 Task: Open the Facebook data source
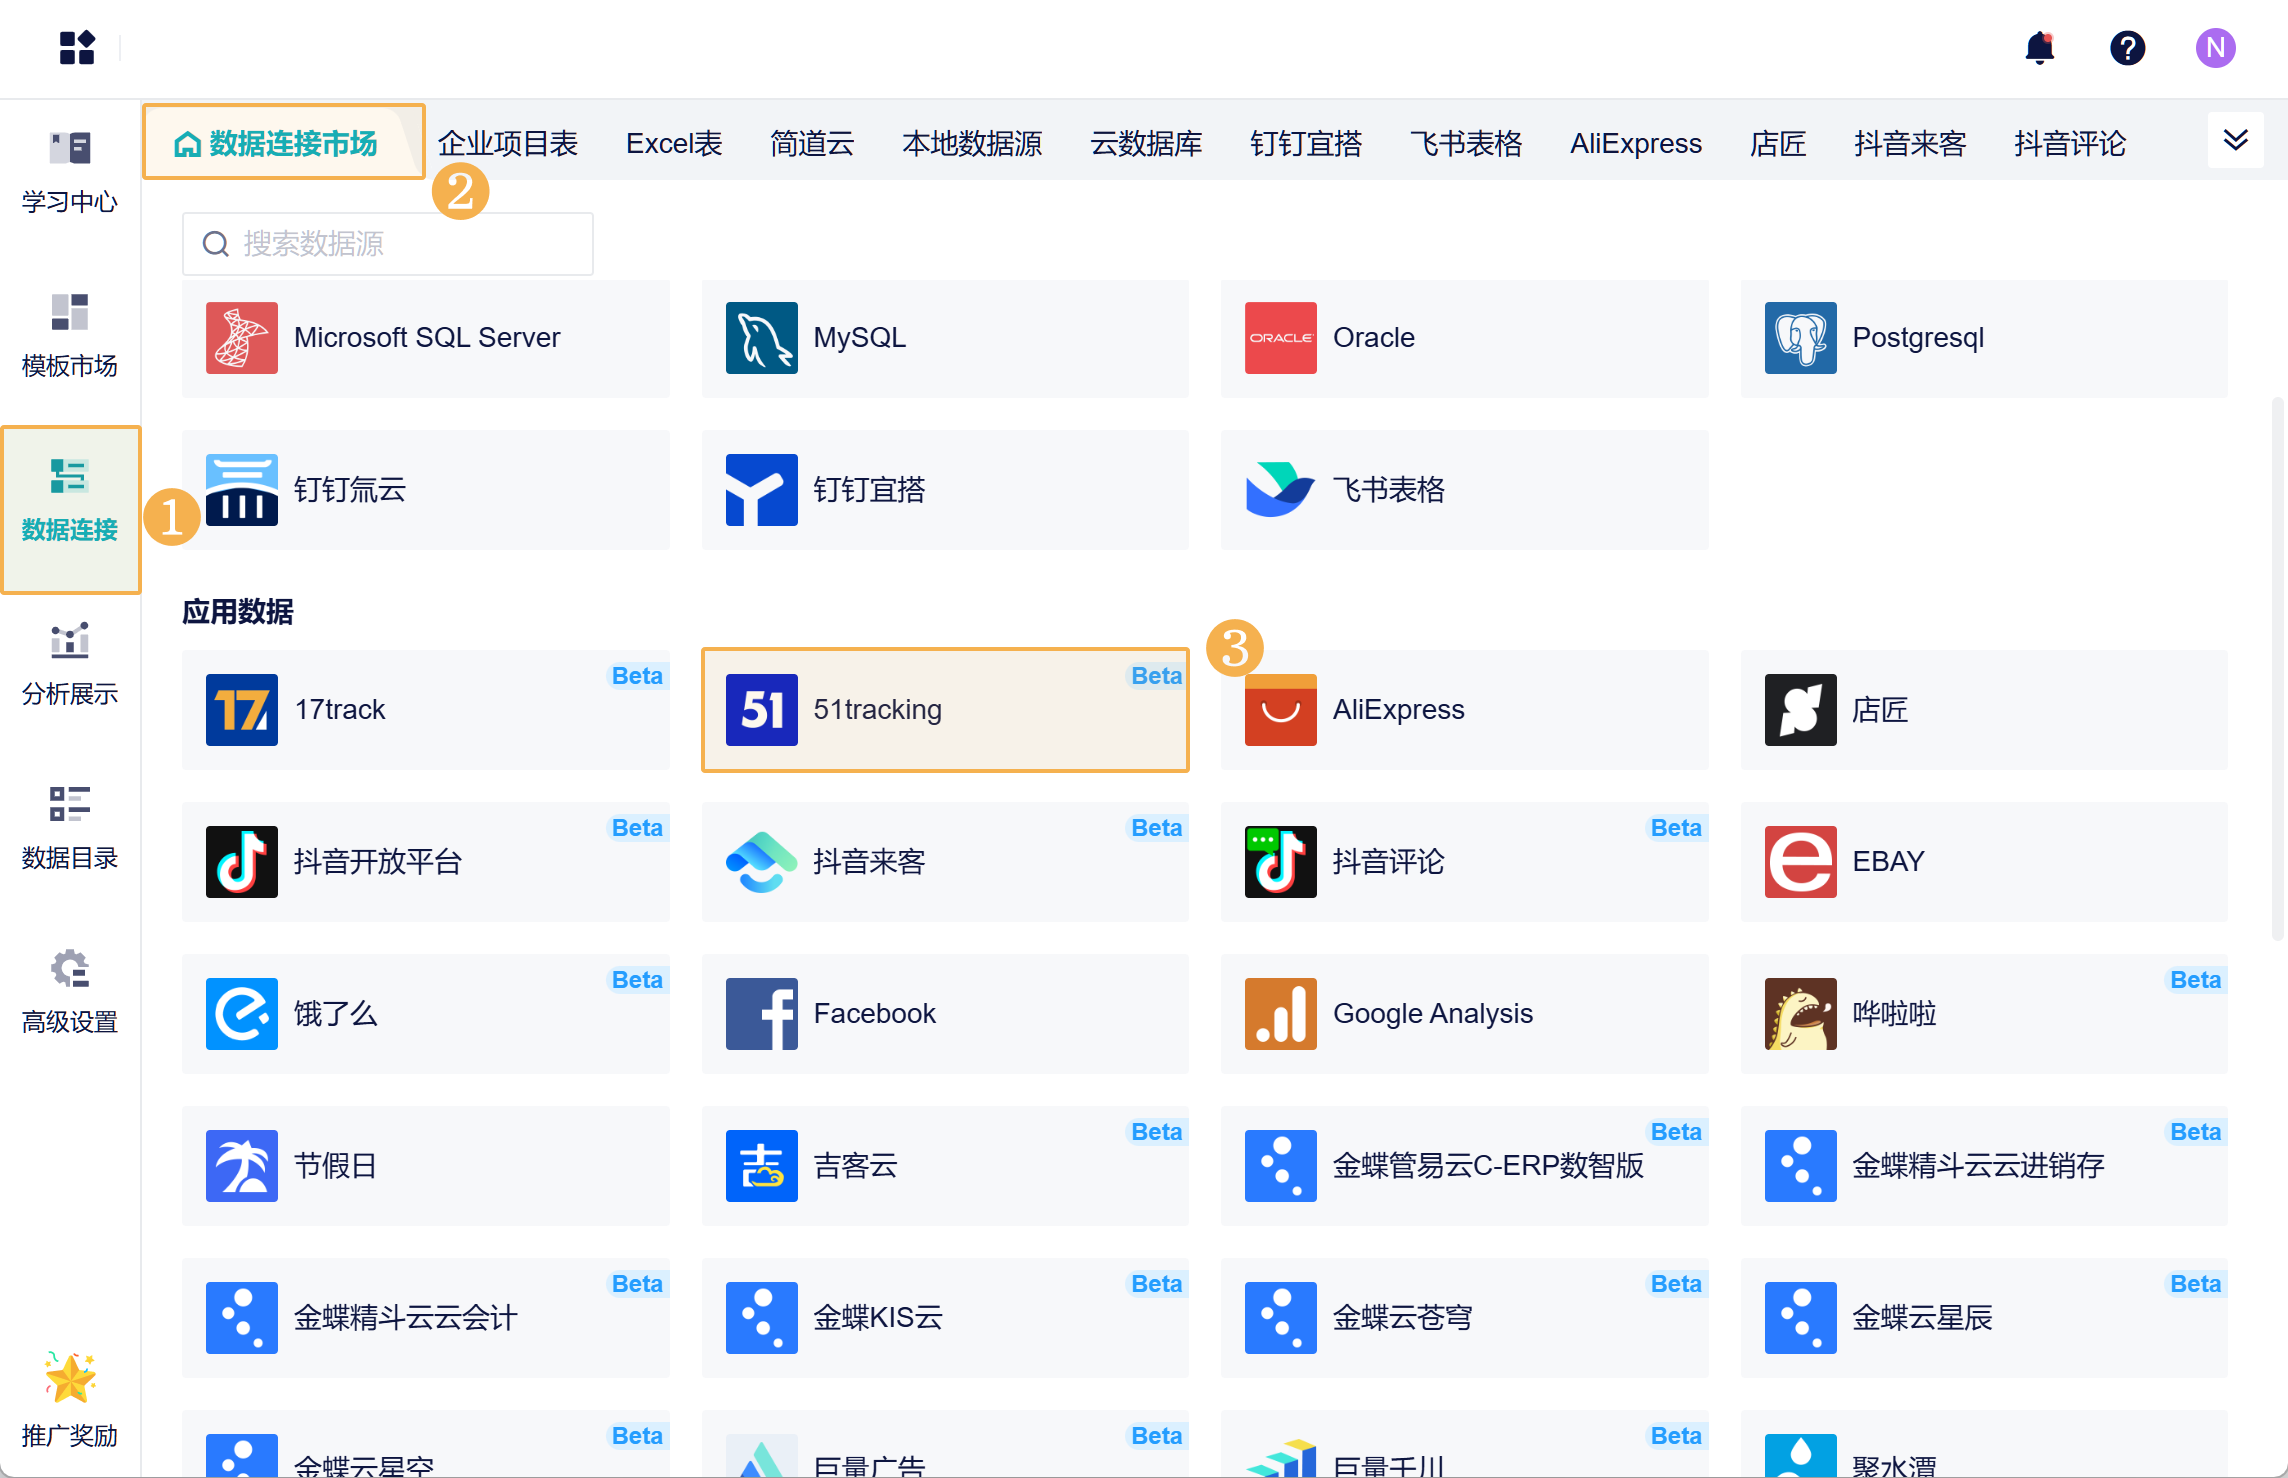pyautogui.click(x=944, y=1014)
